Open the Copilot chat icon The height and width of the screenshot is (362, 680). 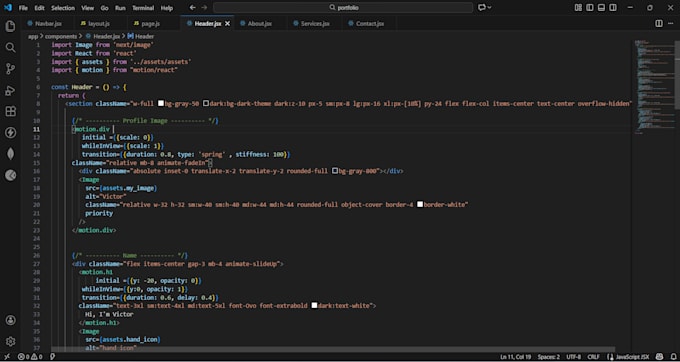tap(481, 7)
